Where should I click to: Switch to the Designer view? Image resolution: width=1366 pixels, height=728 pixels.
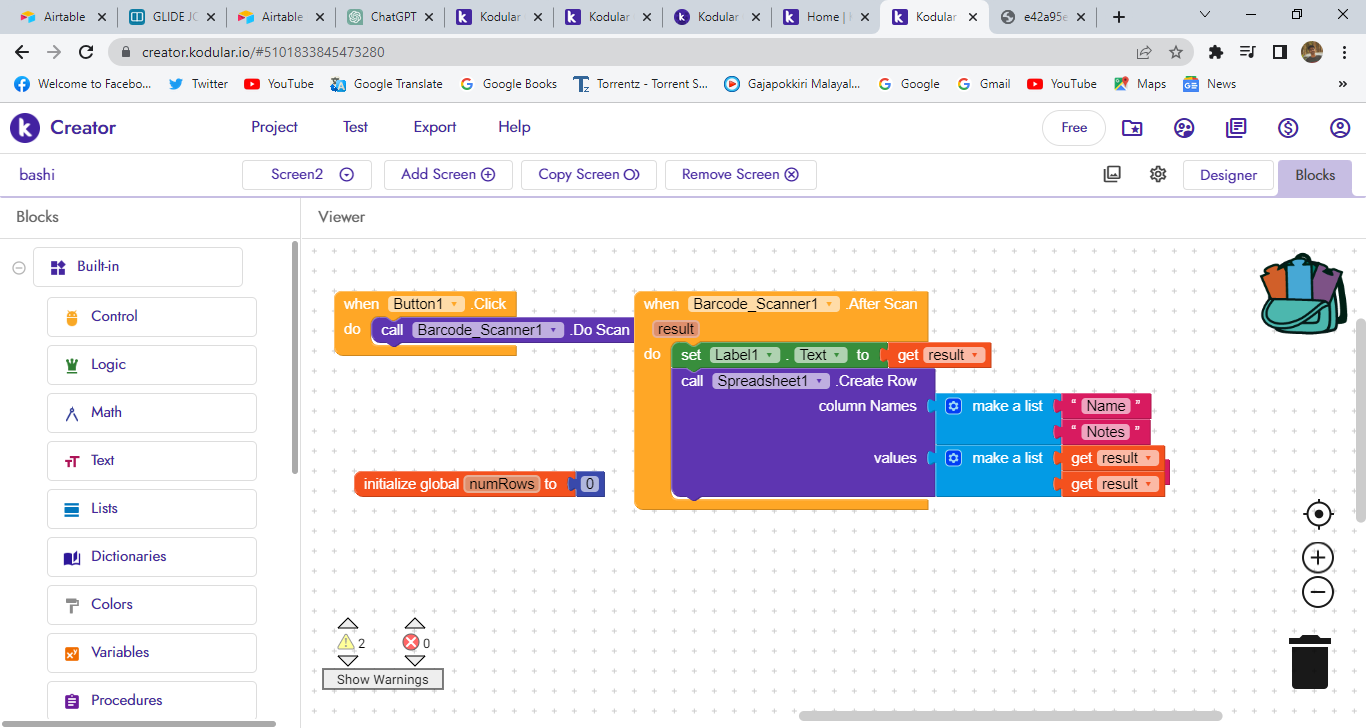tap(1228, 174)
